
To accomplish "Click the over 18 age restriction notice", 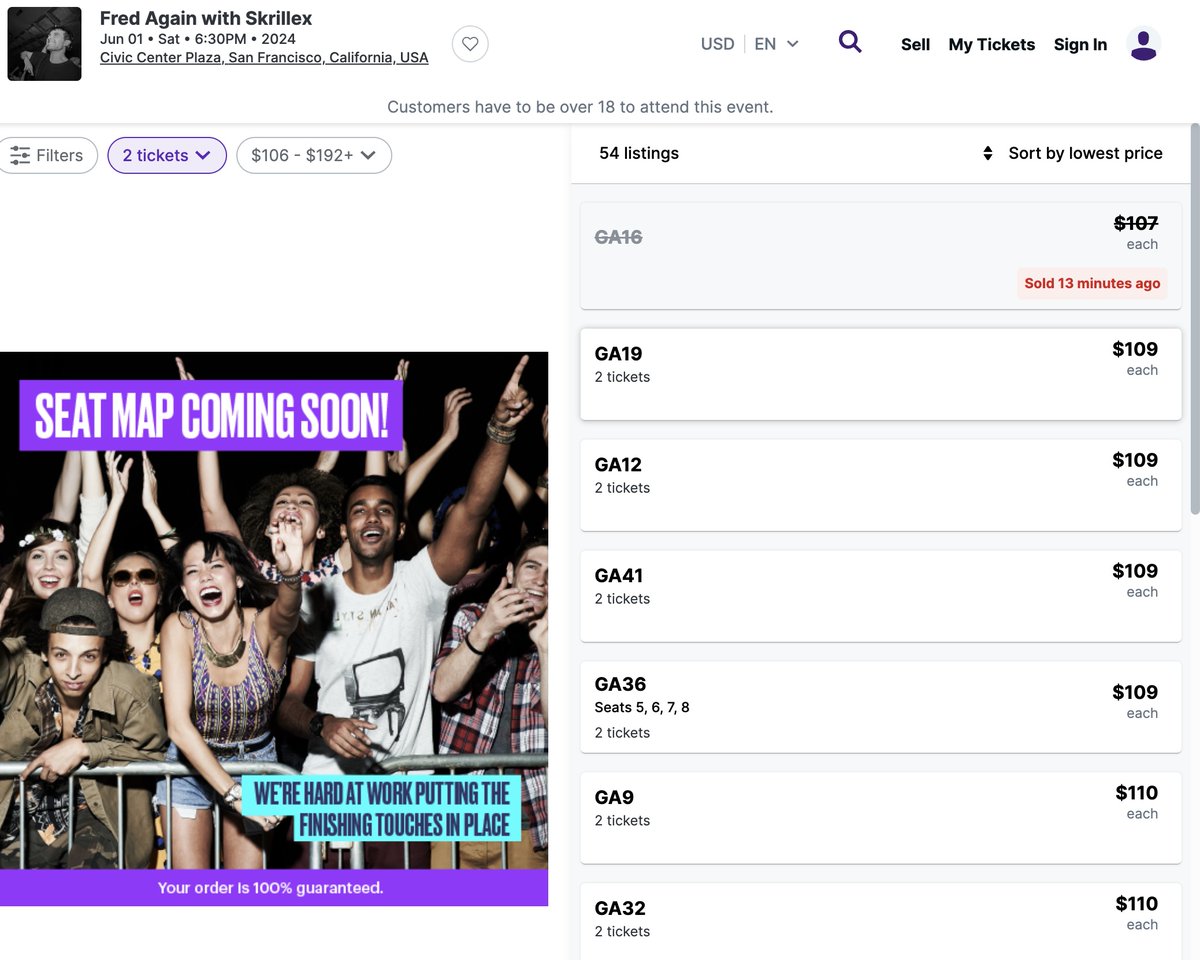I will pyautogui.click(x=580, y=107).
